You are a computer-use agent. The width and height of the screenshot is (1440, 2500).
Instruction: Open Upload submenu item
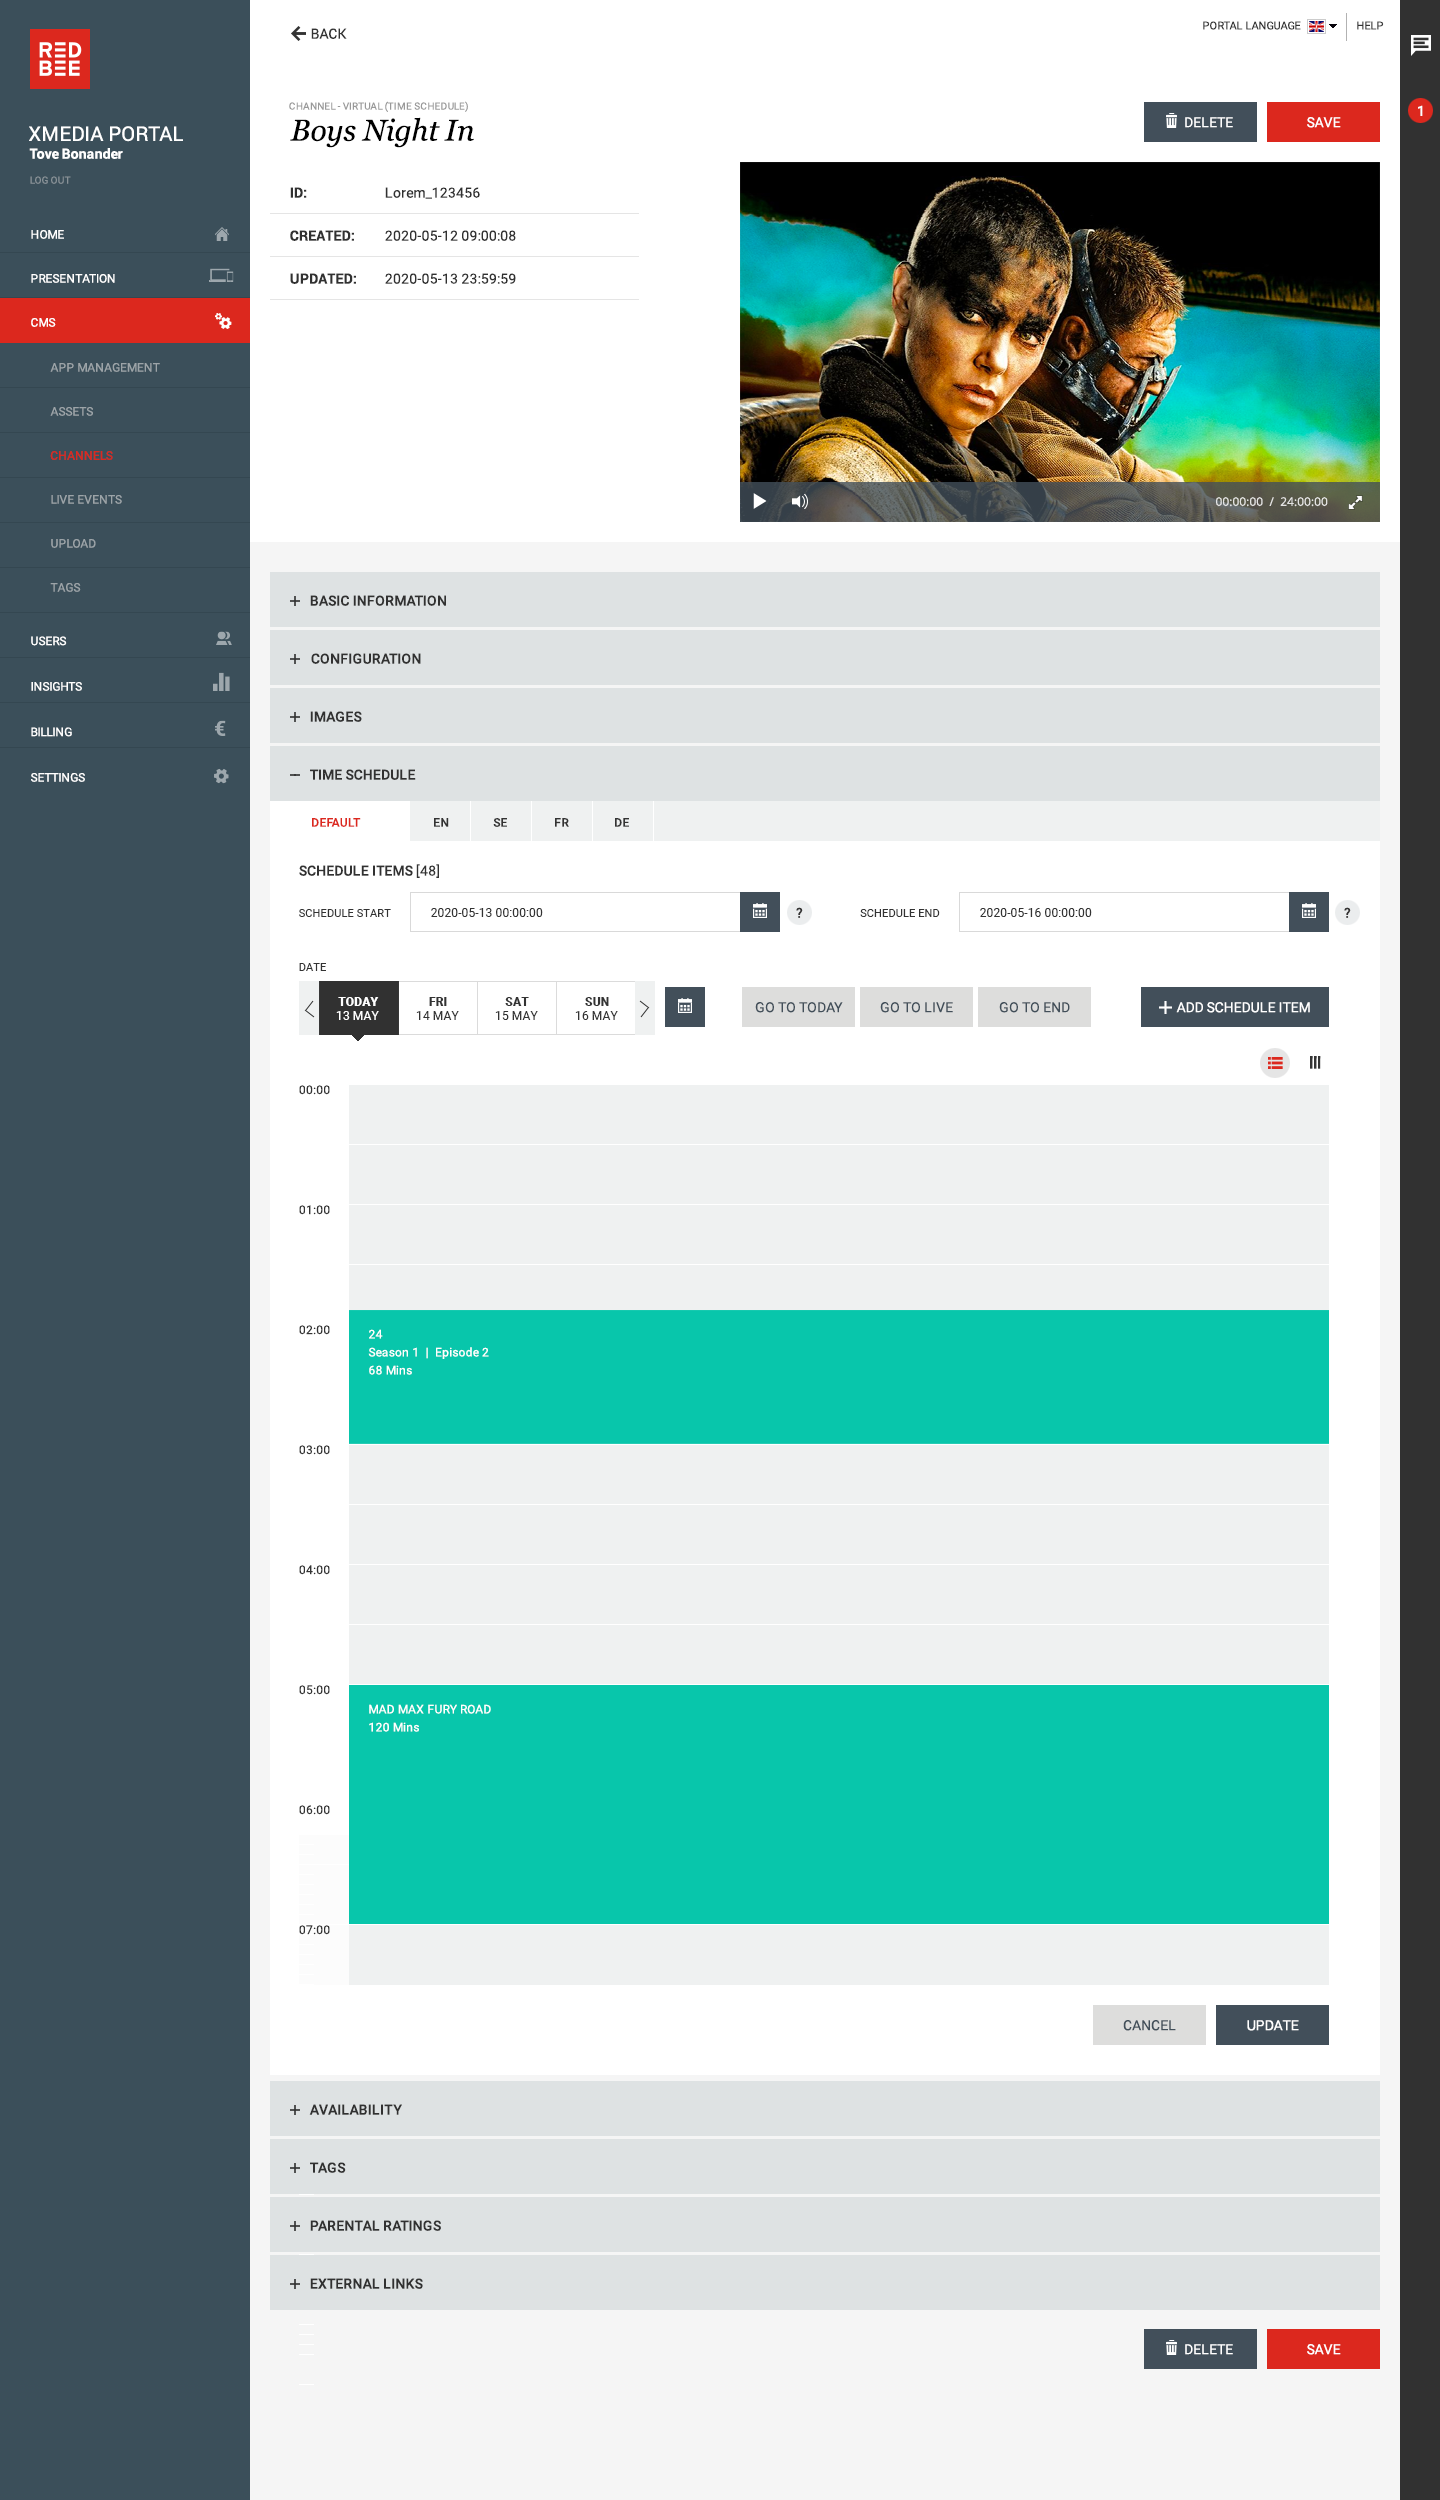(x=125, y=543)
